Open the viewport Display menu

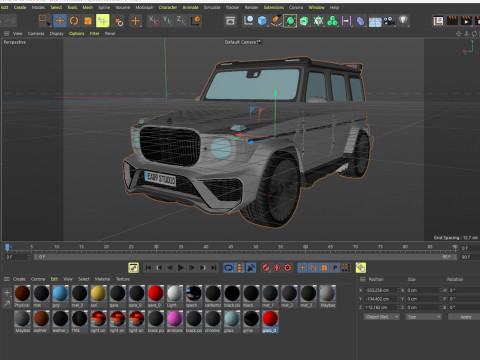click(x=57, y=33)
